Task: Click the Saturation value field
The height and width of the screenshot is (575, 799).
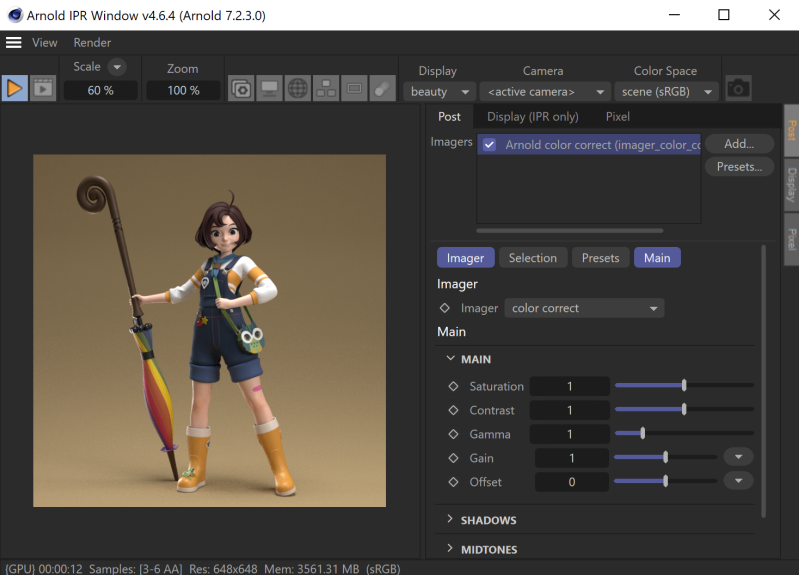Action: (570, 386)
